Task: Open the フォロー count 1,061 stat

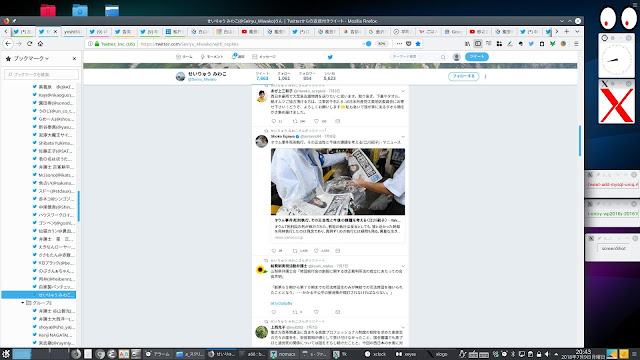Action: [x=284, y=76]
